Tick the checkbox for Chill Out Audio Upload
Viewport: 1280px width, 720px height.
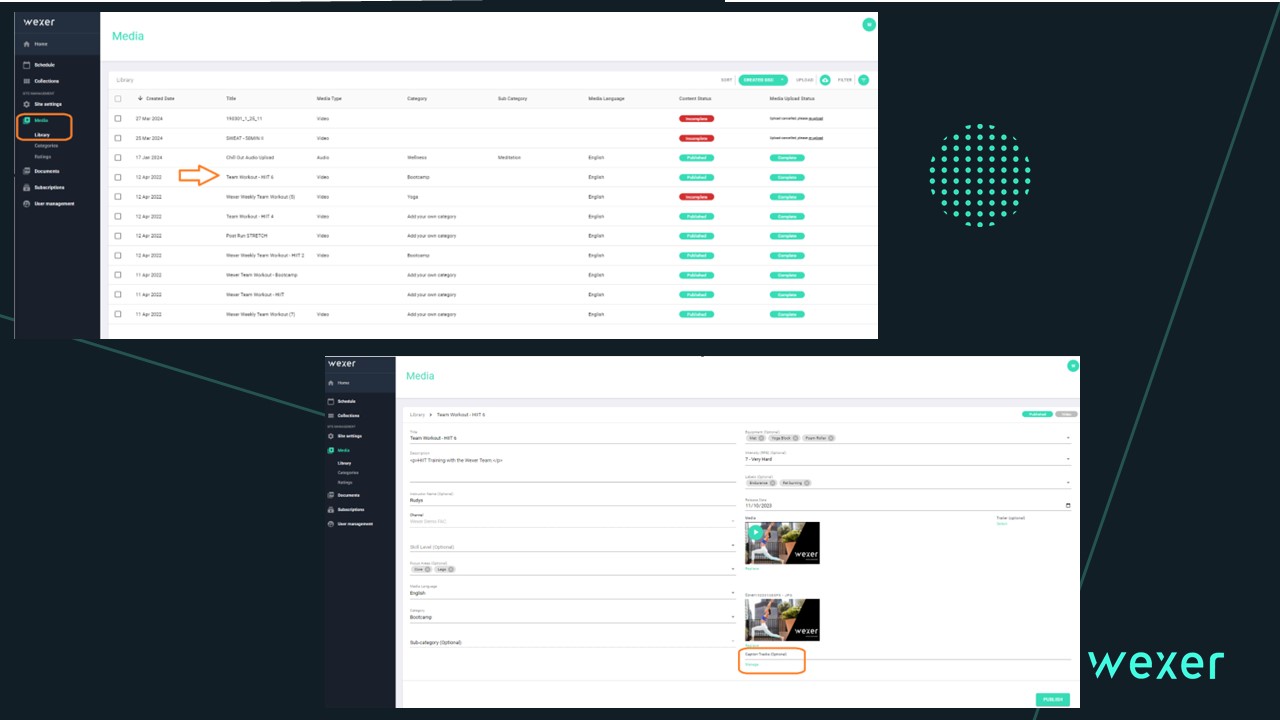118,158
